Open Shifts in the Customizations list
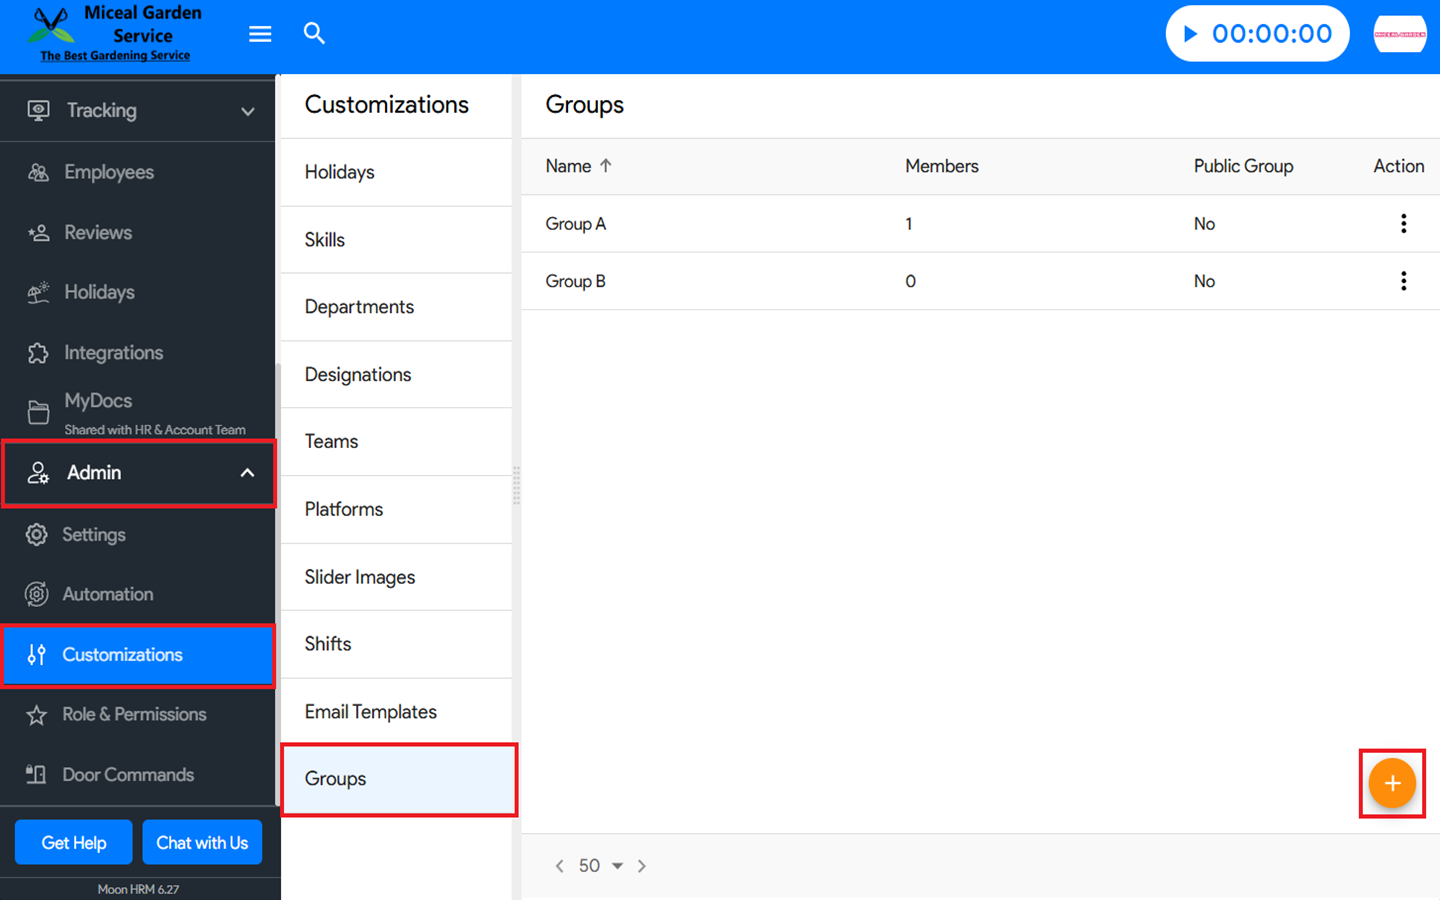Screen dimensions: 1440x900 328,644
